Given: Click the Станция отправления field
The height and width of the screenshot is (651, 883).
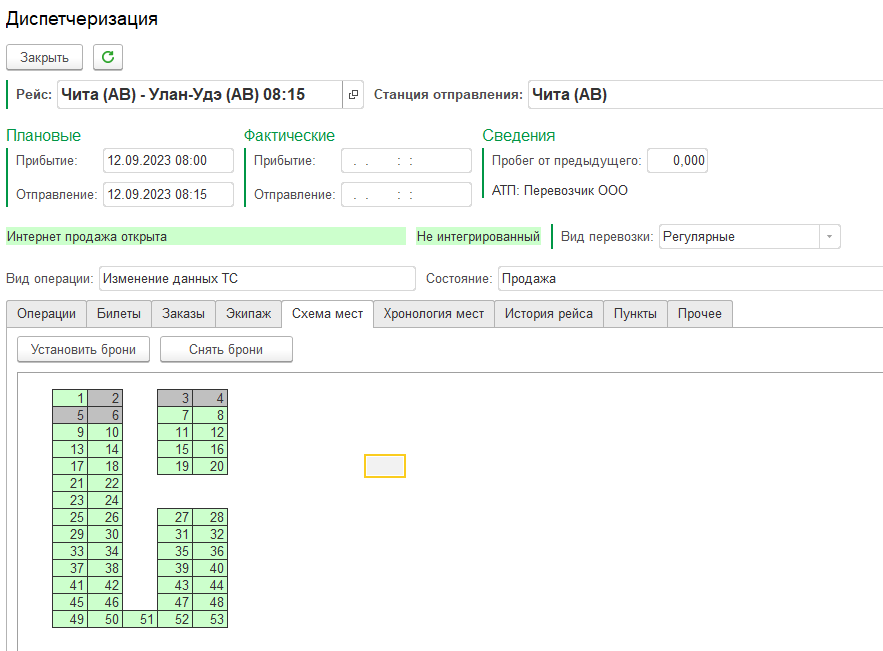Looking at the screenshot, I should pyautogui.click(x=704, y=95).
